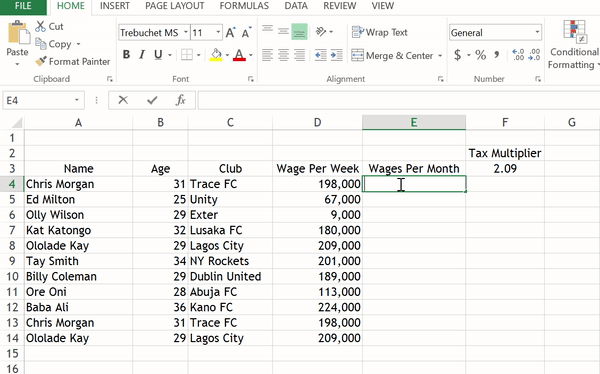This screenshot has height=374, width=600.
Task: Select column E header
Action: [x=414, y=122]
